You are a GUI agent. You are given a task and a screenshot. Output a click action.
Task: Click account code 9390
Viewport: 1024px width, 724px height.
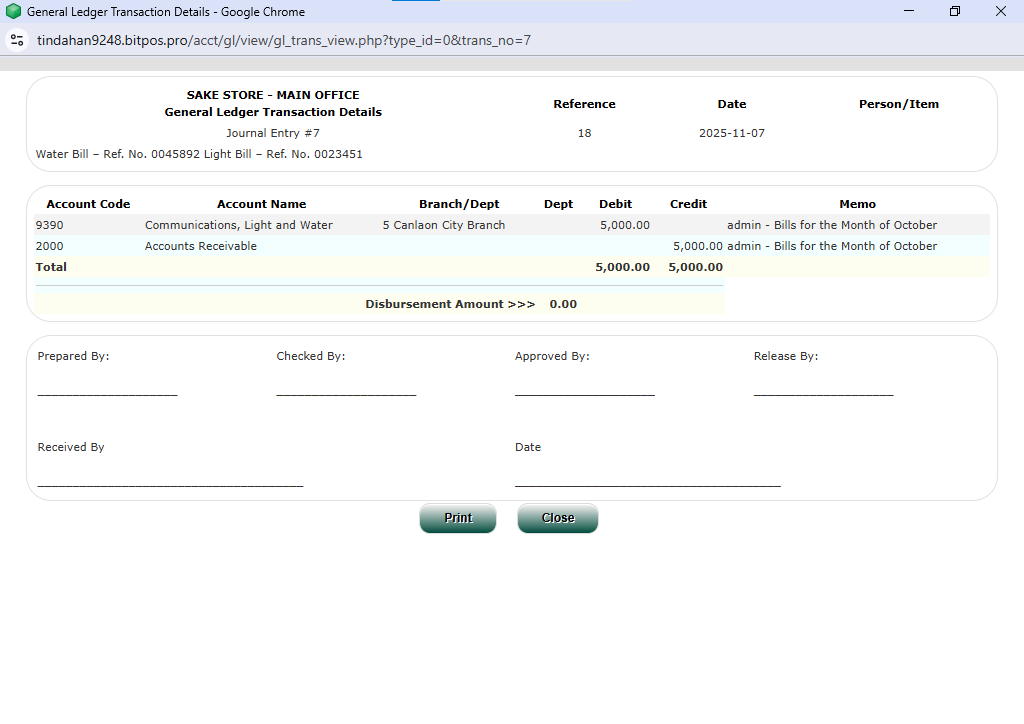50,225
